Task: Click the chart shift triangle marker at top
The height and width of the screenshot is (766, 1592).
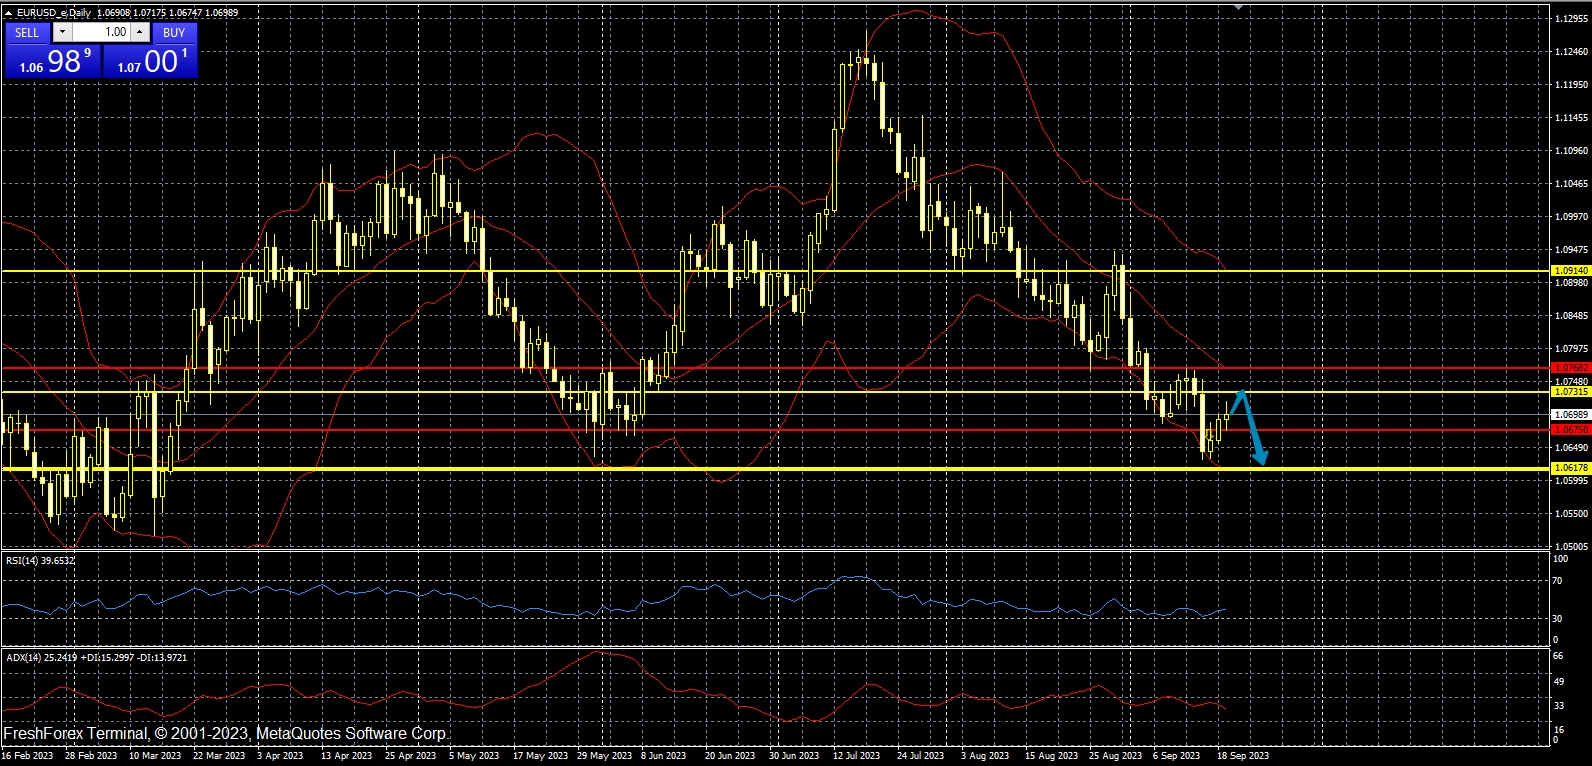Action: [x=1239, y=6]
